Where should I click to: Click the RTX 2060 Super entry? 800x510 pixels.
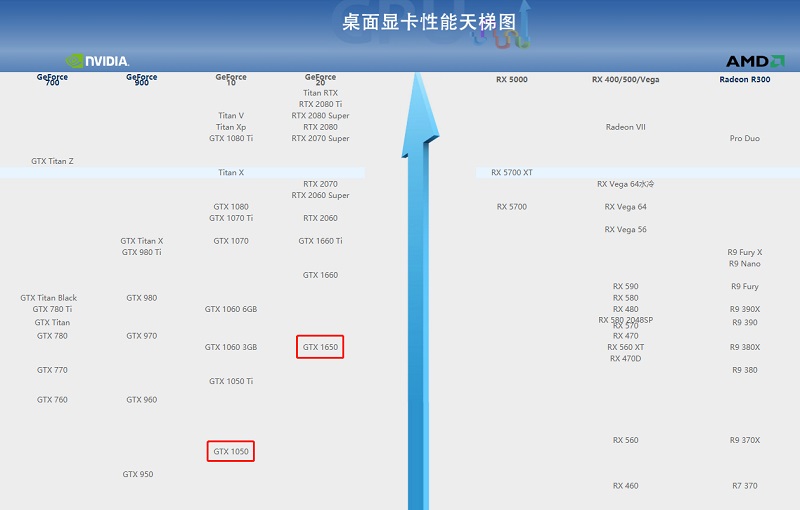pos(320,195)
